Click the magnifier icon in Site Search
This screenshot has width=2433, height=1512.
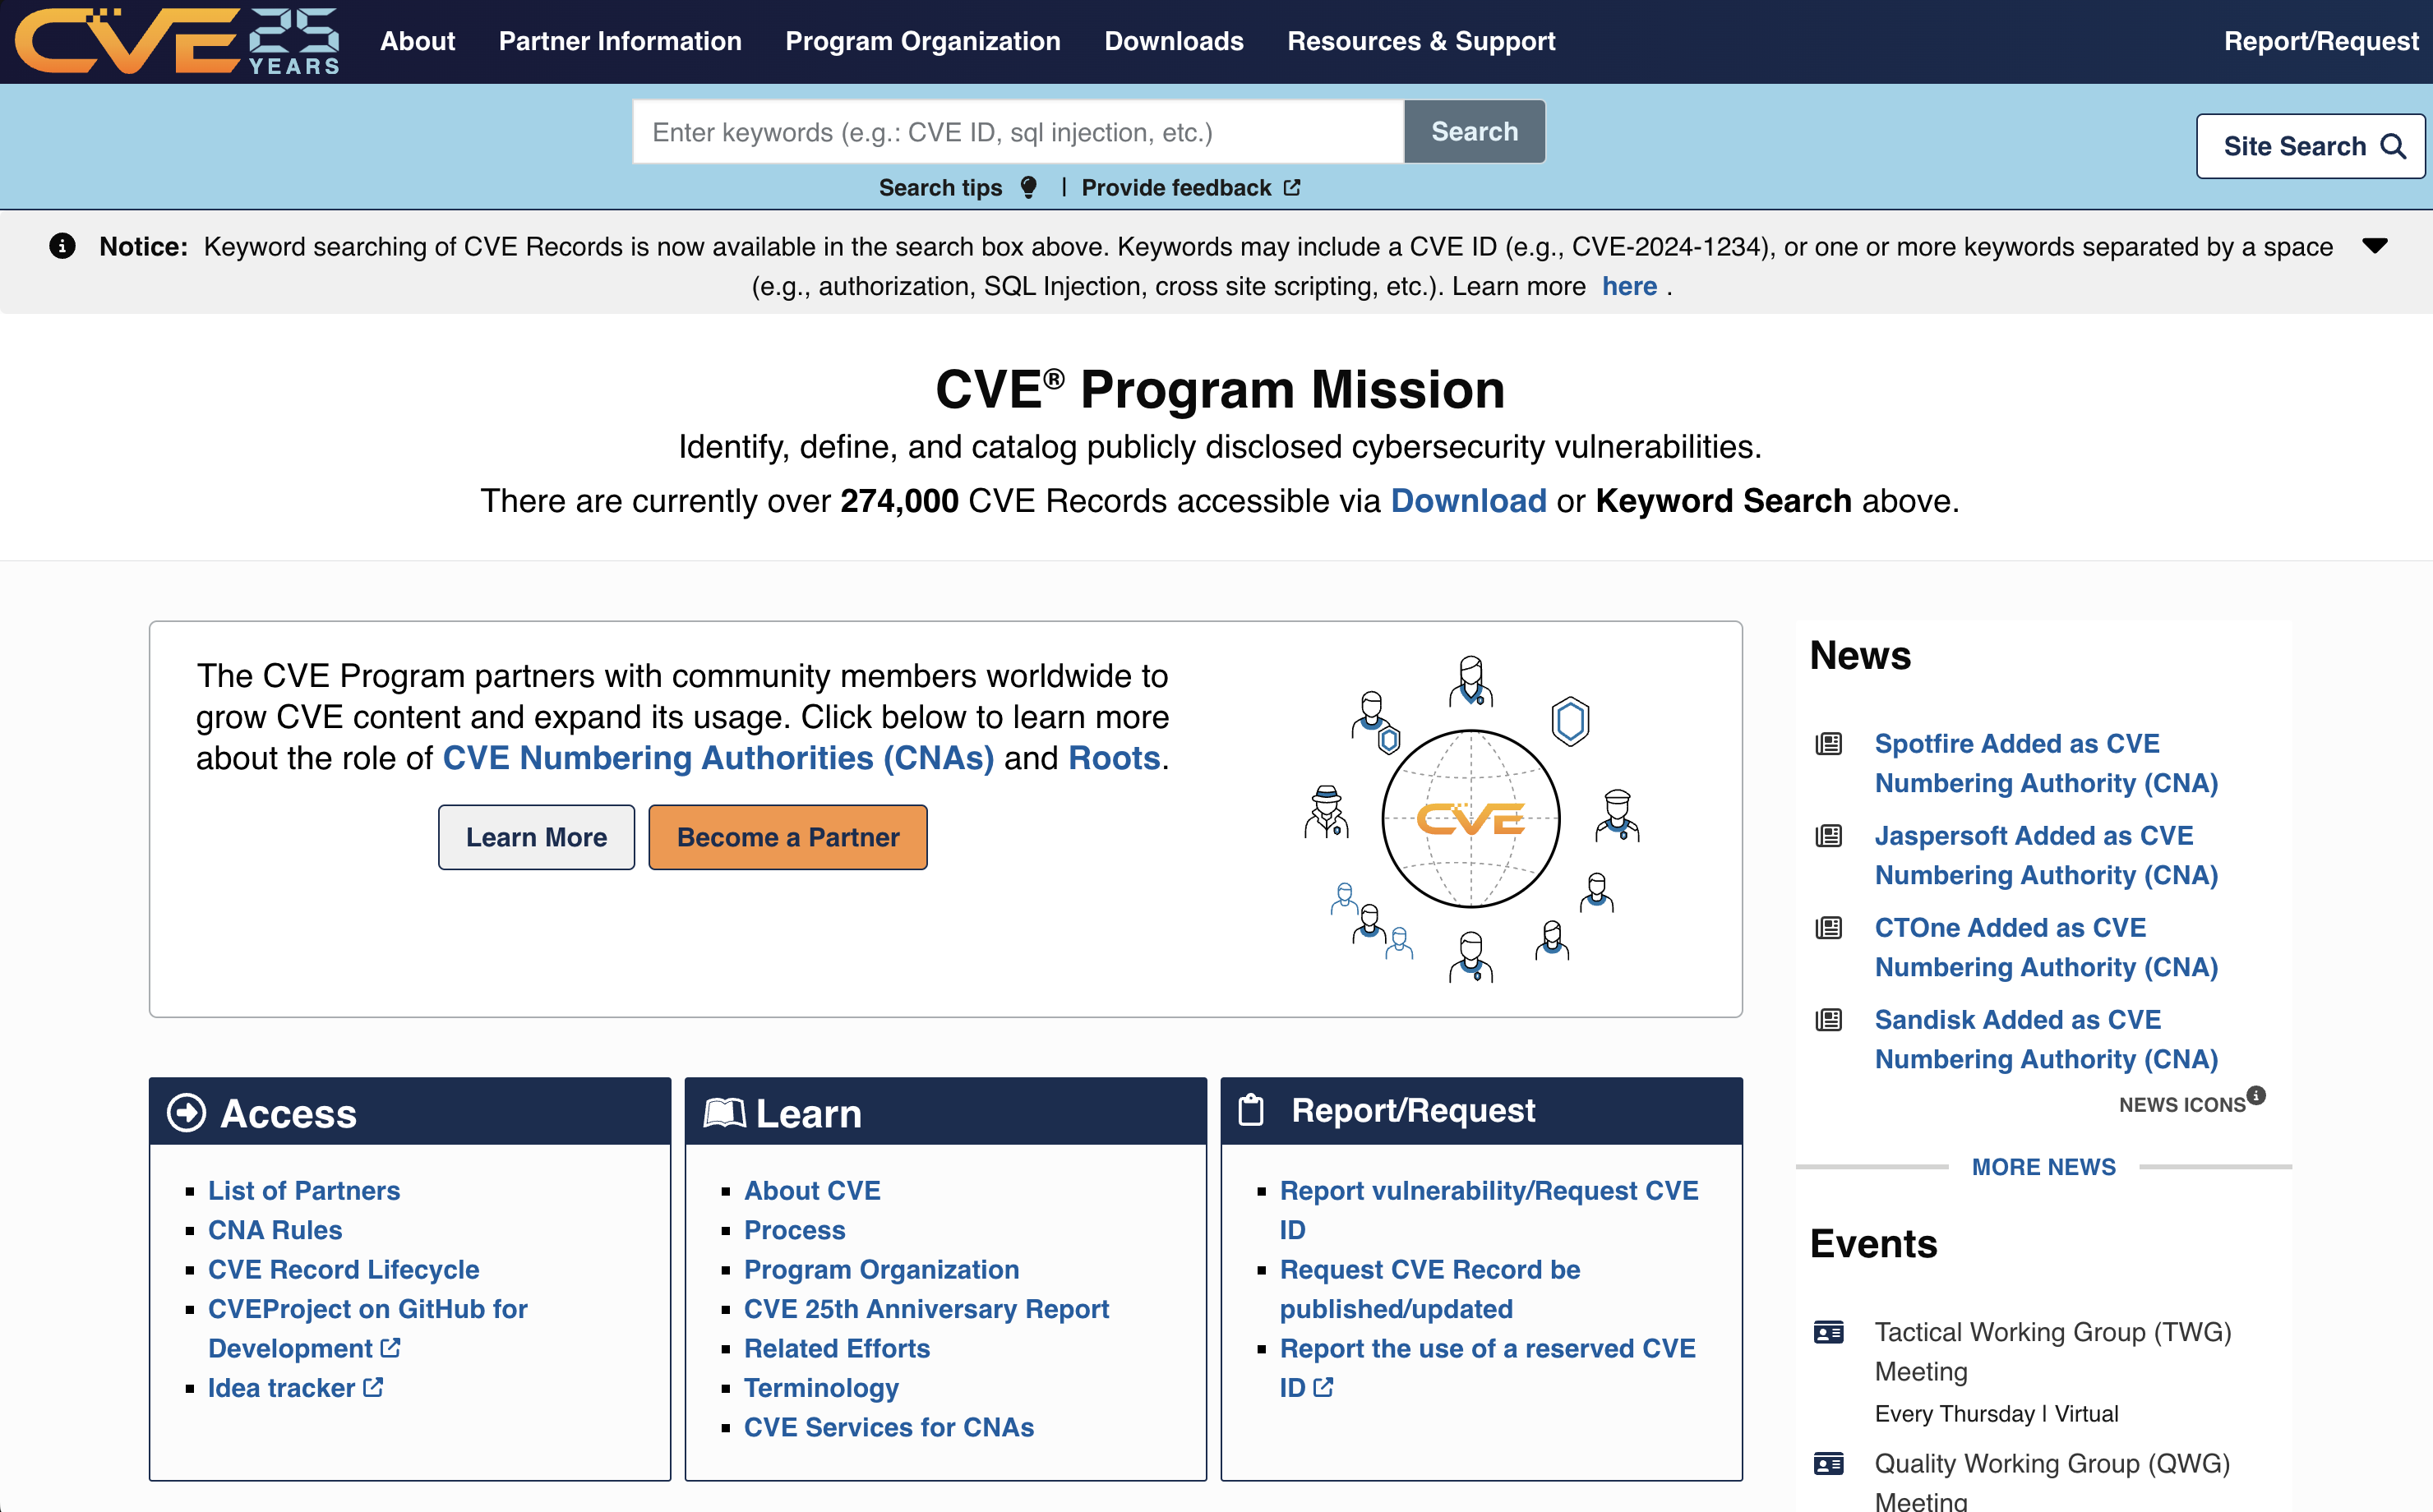click(x=2393, y=147)
